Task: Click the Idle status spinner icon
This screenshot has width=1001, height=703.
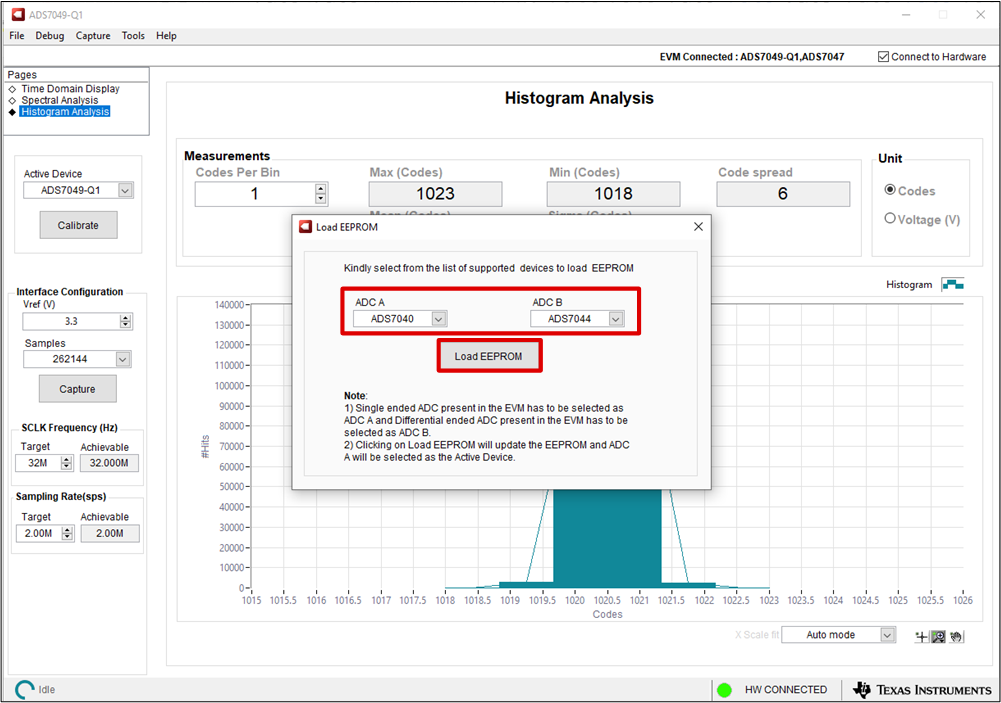Action: click(23, 690)
